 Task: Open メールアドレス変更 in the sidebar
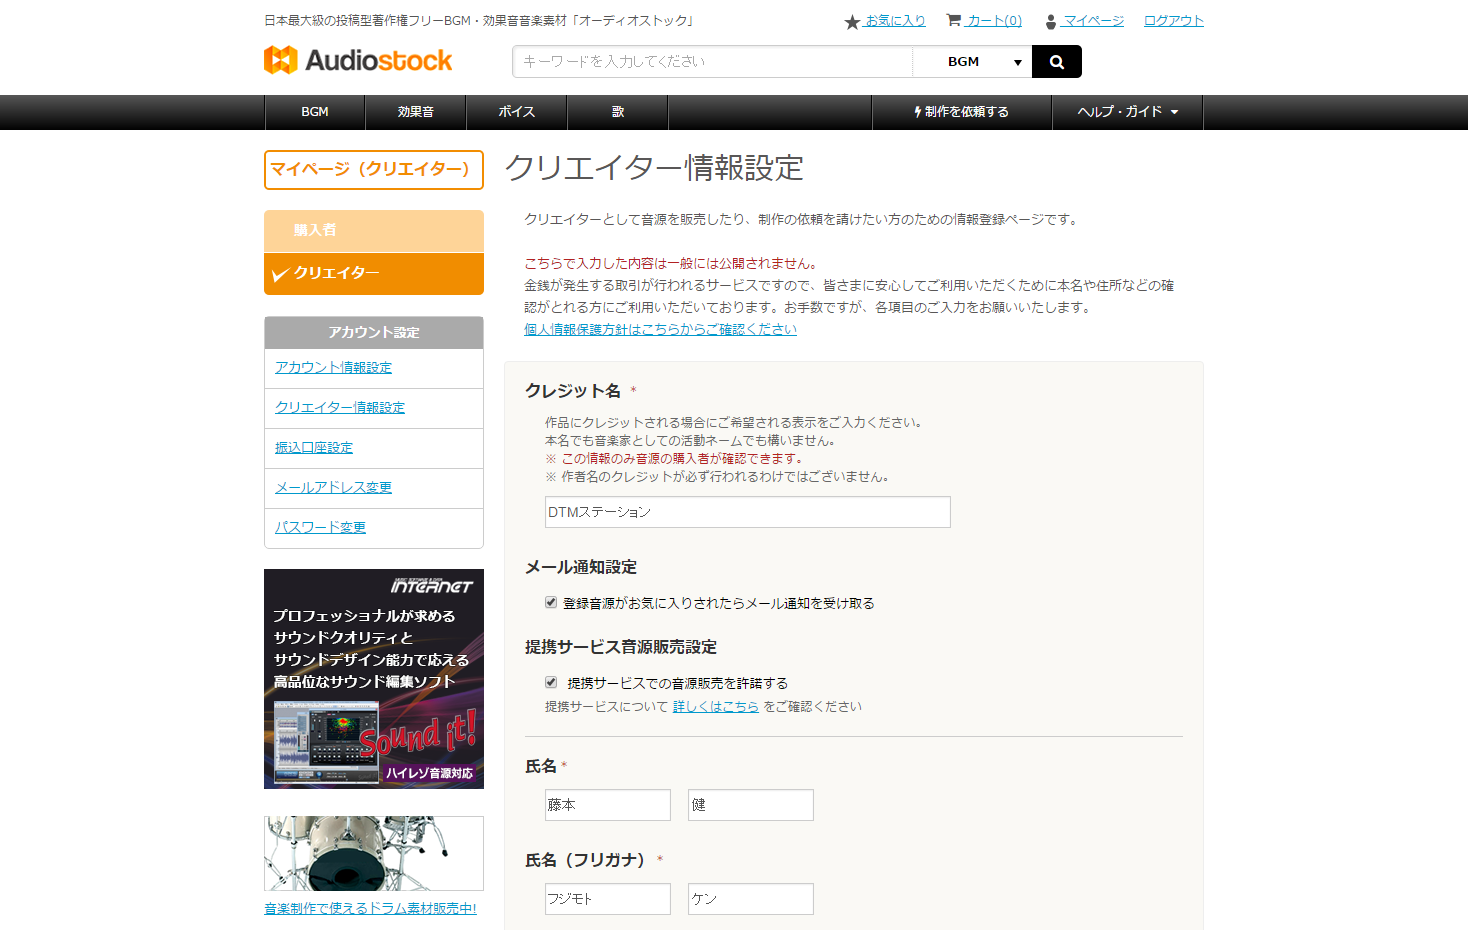coord(333,487)
